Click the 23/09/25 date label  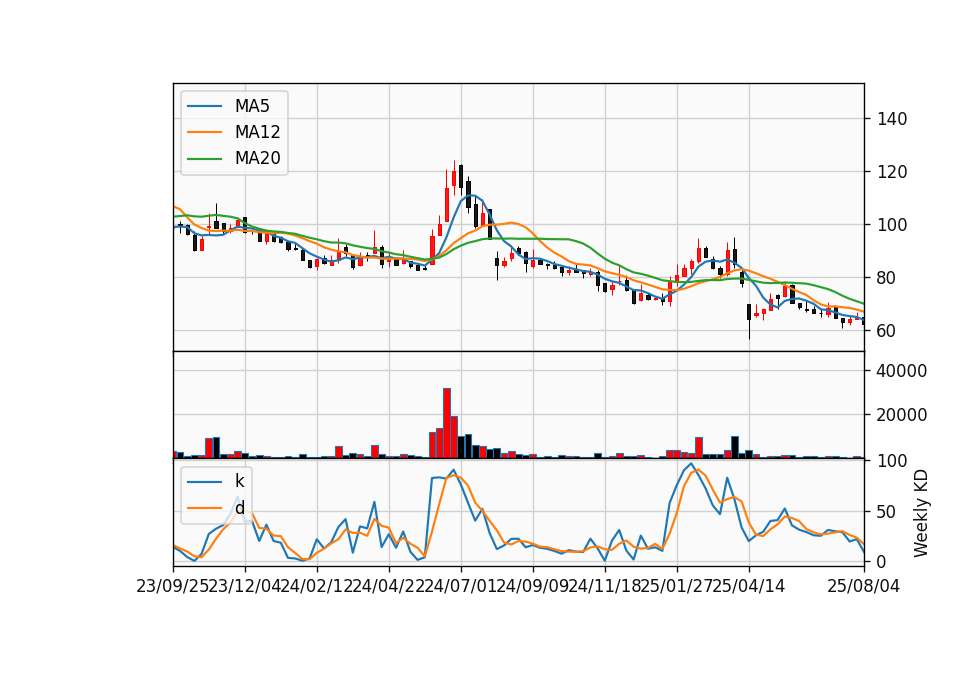coord(172,586)
